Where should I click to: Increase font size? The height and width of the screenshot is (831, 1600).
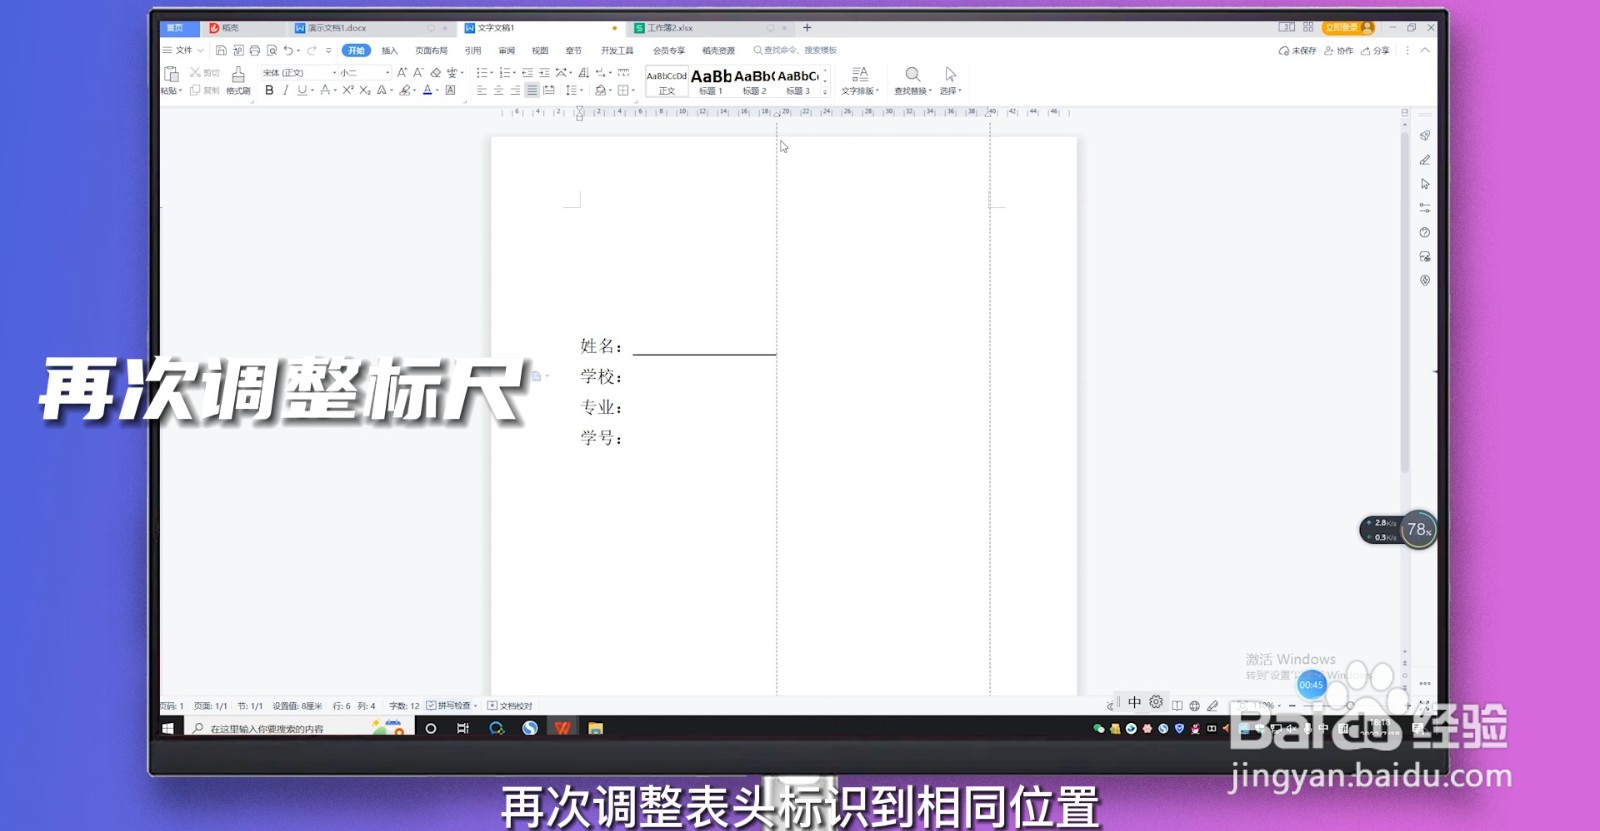[x=402, y=72]
